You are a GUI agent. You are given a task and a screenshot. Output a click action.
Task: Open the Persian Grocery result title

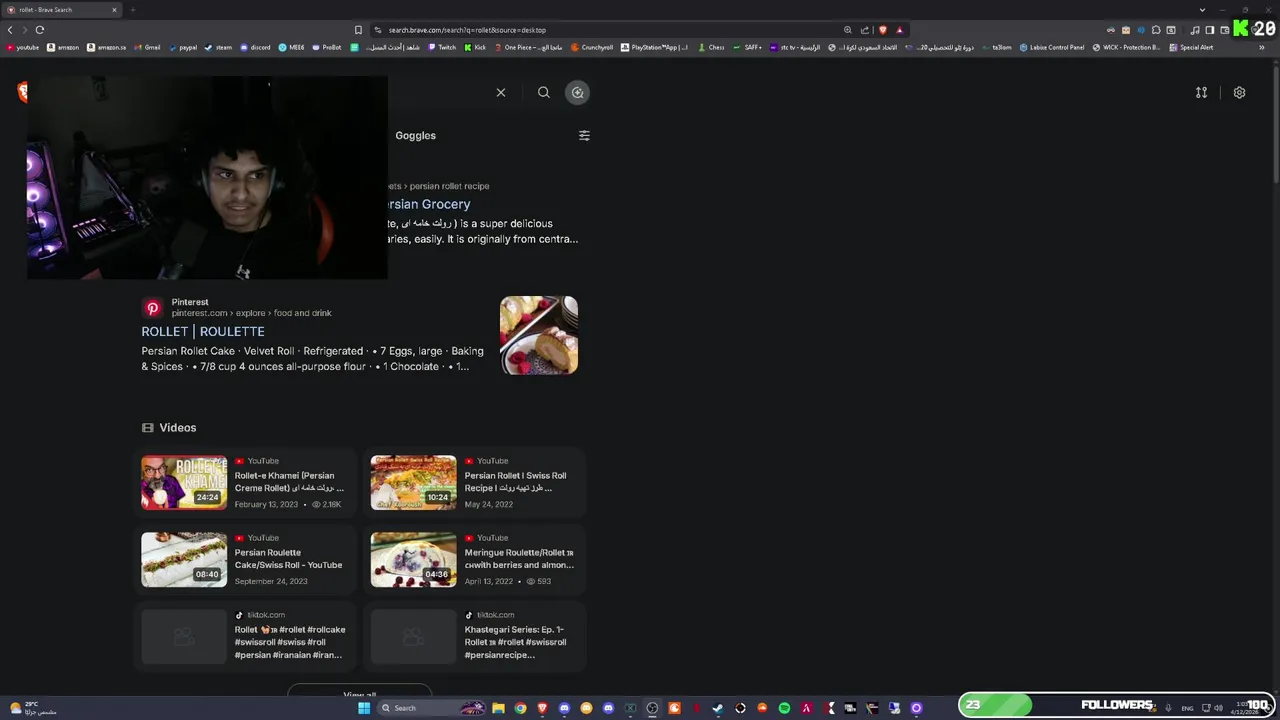[429, 204]
